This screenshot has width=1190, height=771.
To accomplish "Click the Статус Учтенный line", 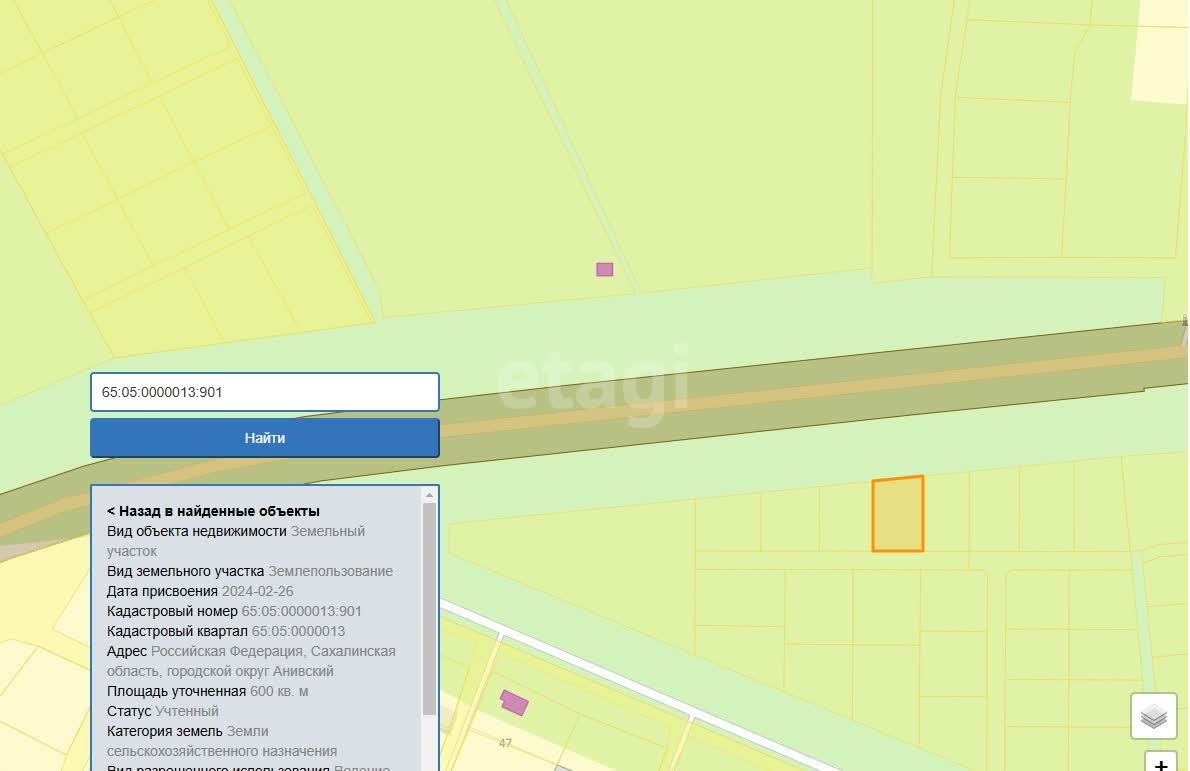I will 163,711.
